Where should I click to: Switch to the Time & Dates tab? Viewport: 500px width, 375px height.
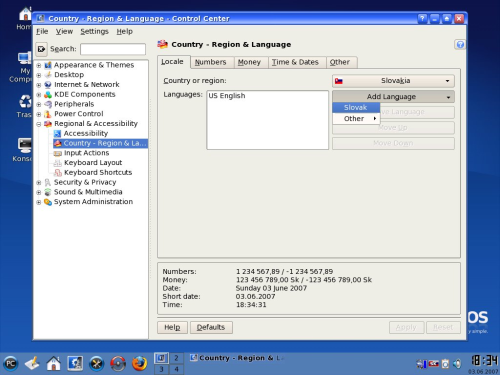click(x=297, y=62)
